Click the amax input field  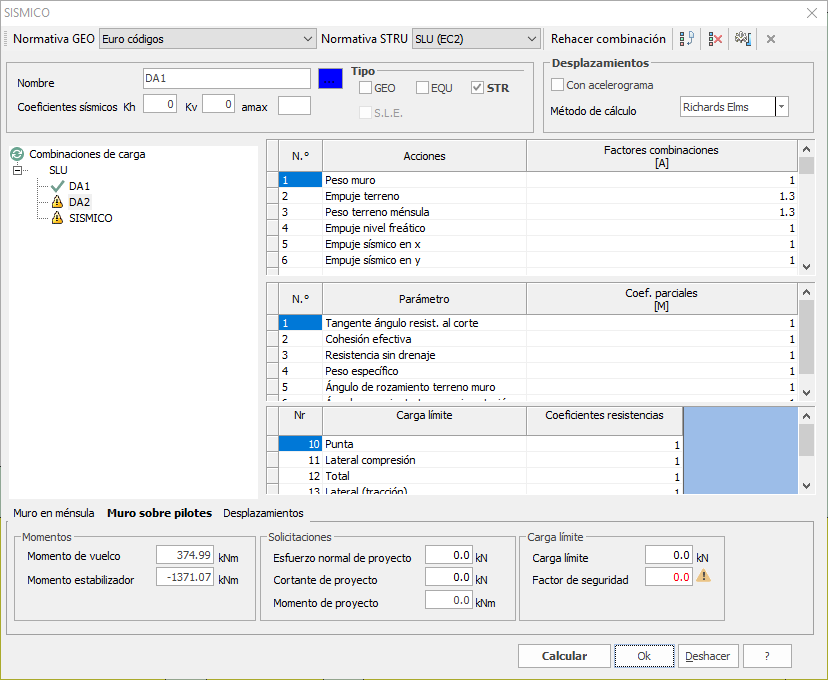pyautogui.click(x=294, y=105)
